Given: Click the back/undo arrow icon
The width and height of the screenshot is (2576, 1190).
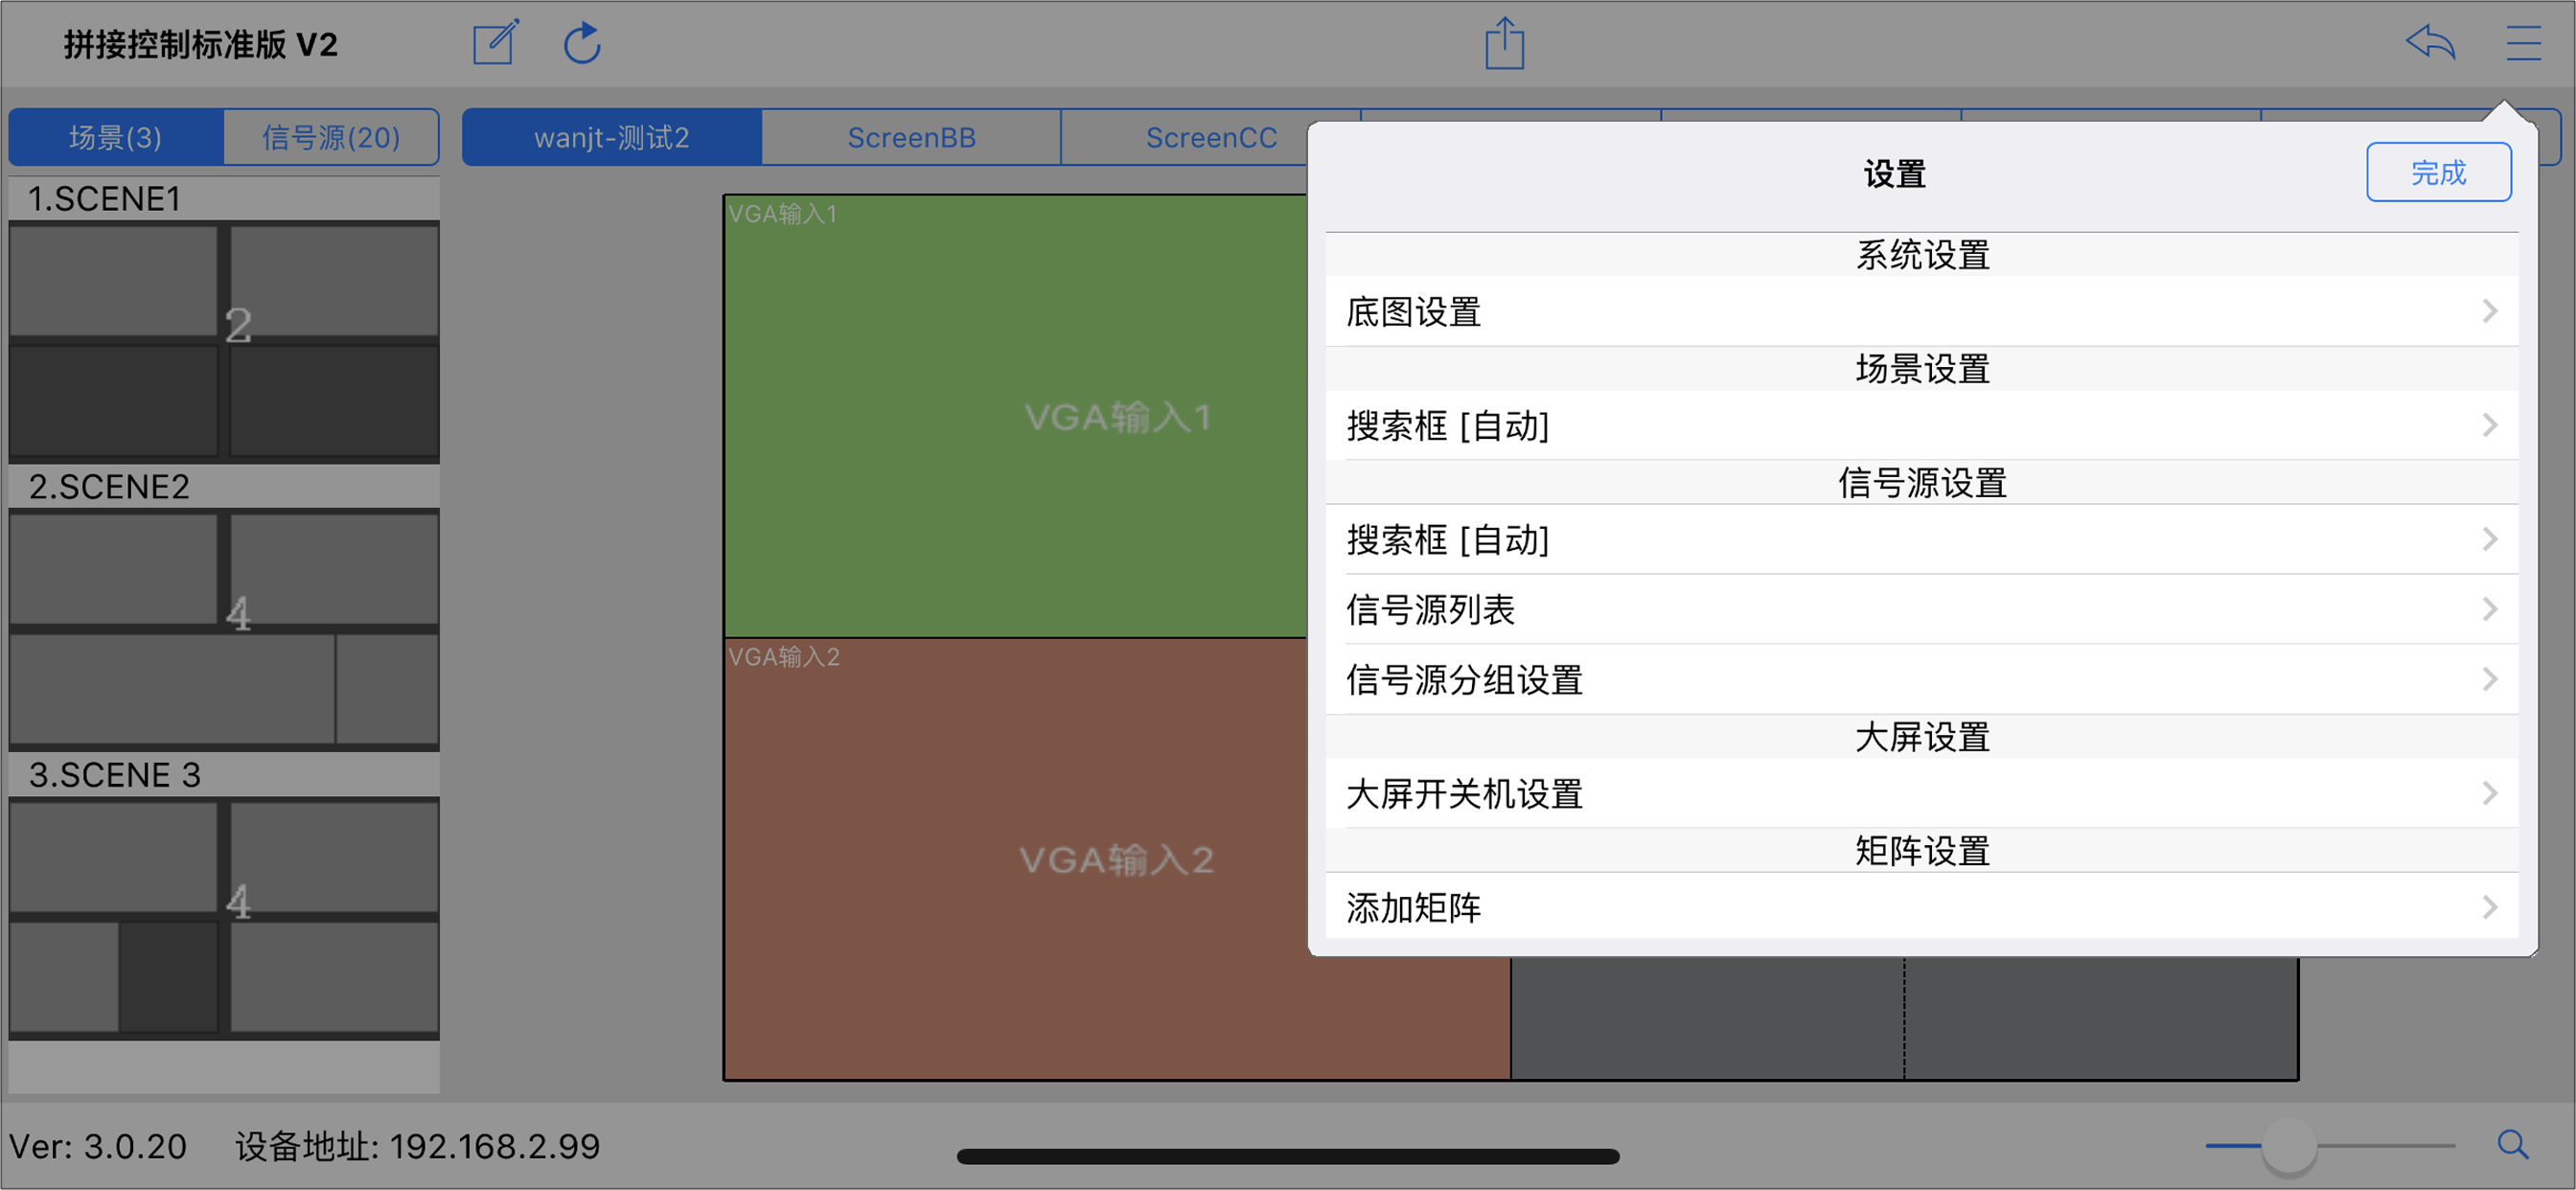Looking at the screenshot, I should [2430, 43].
